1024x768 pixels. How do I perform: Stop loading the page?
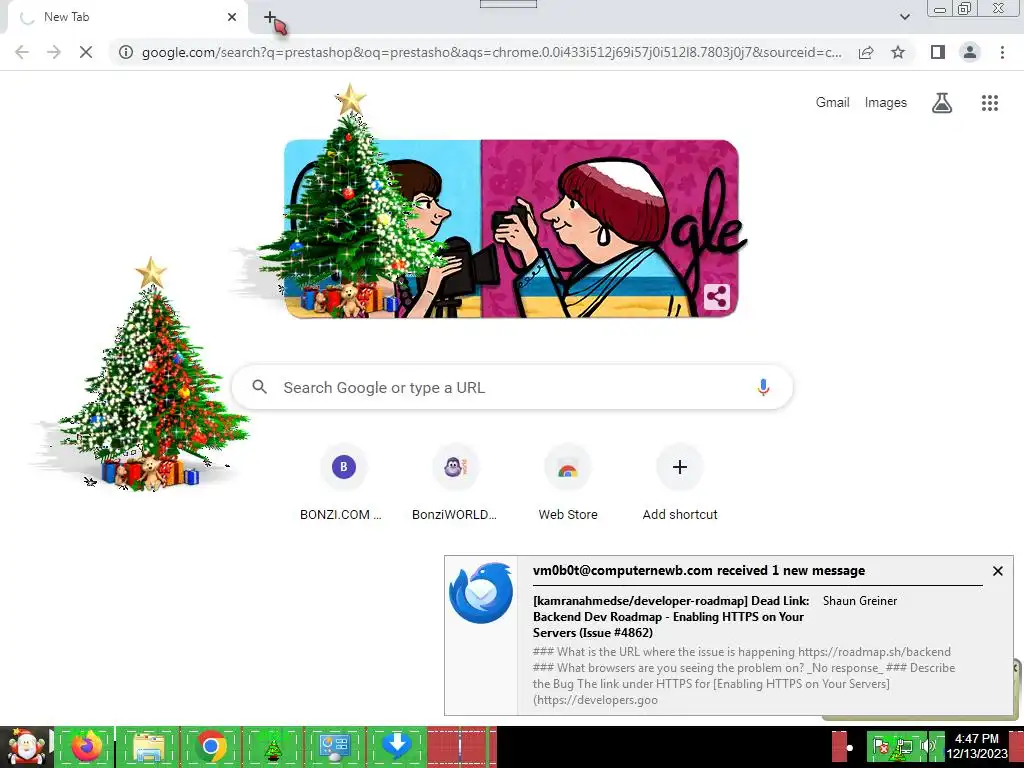[x=86, y=52]
